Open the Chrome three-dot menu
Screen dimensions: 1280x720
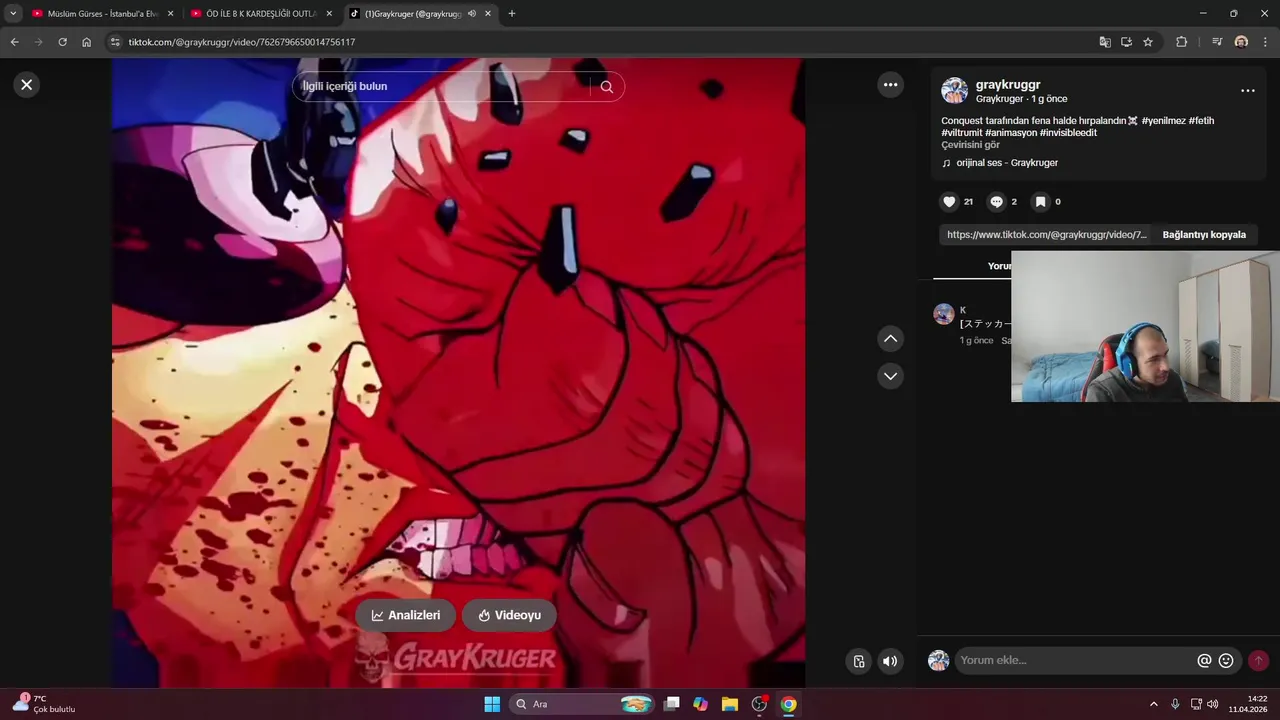pos(1266,42)
